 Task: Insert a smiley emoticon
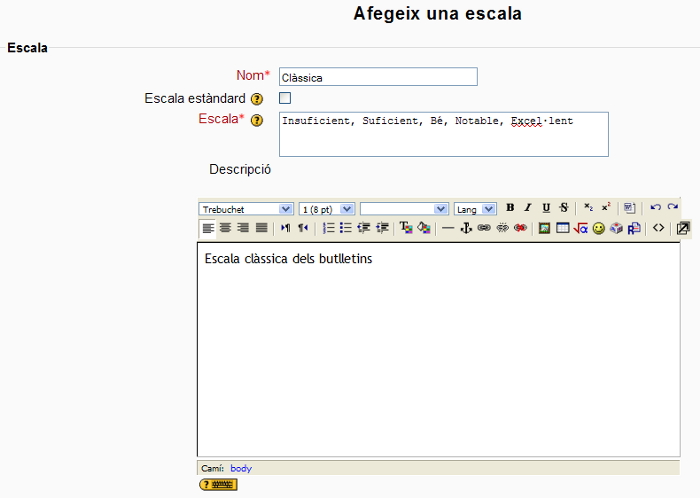click(599, 228)
